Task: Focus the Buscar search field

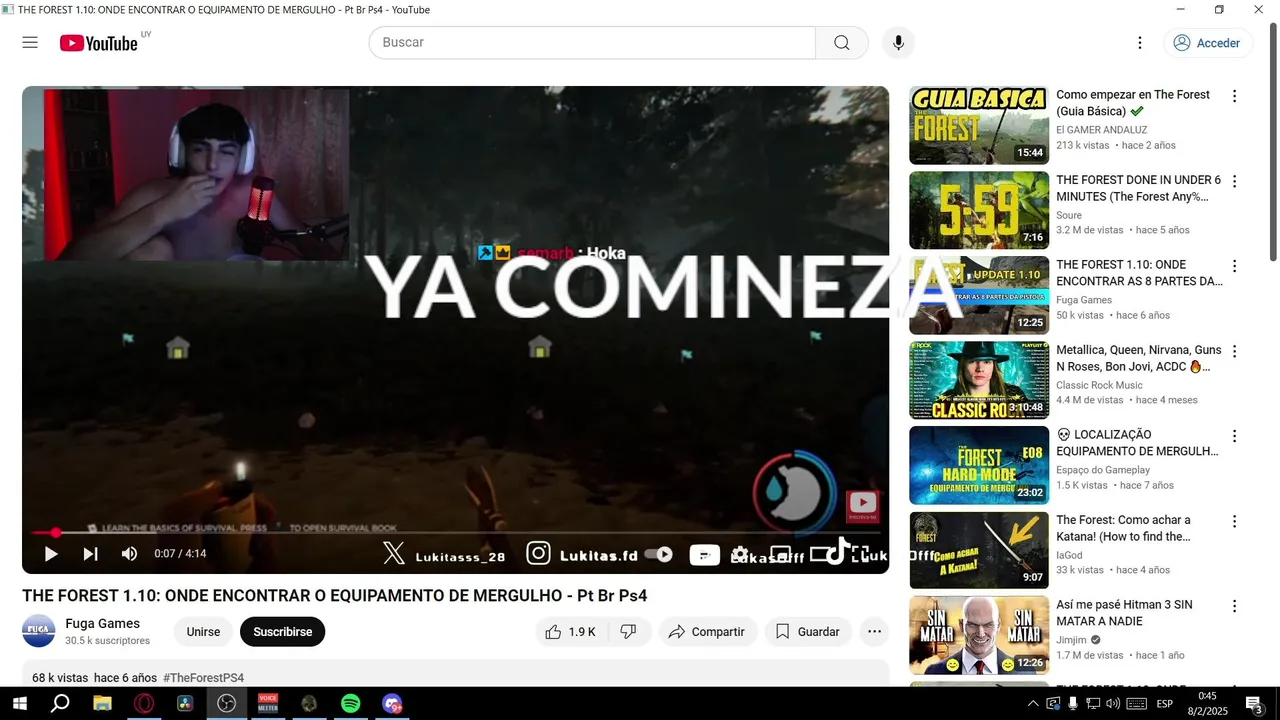Action: tap(592, 43)
